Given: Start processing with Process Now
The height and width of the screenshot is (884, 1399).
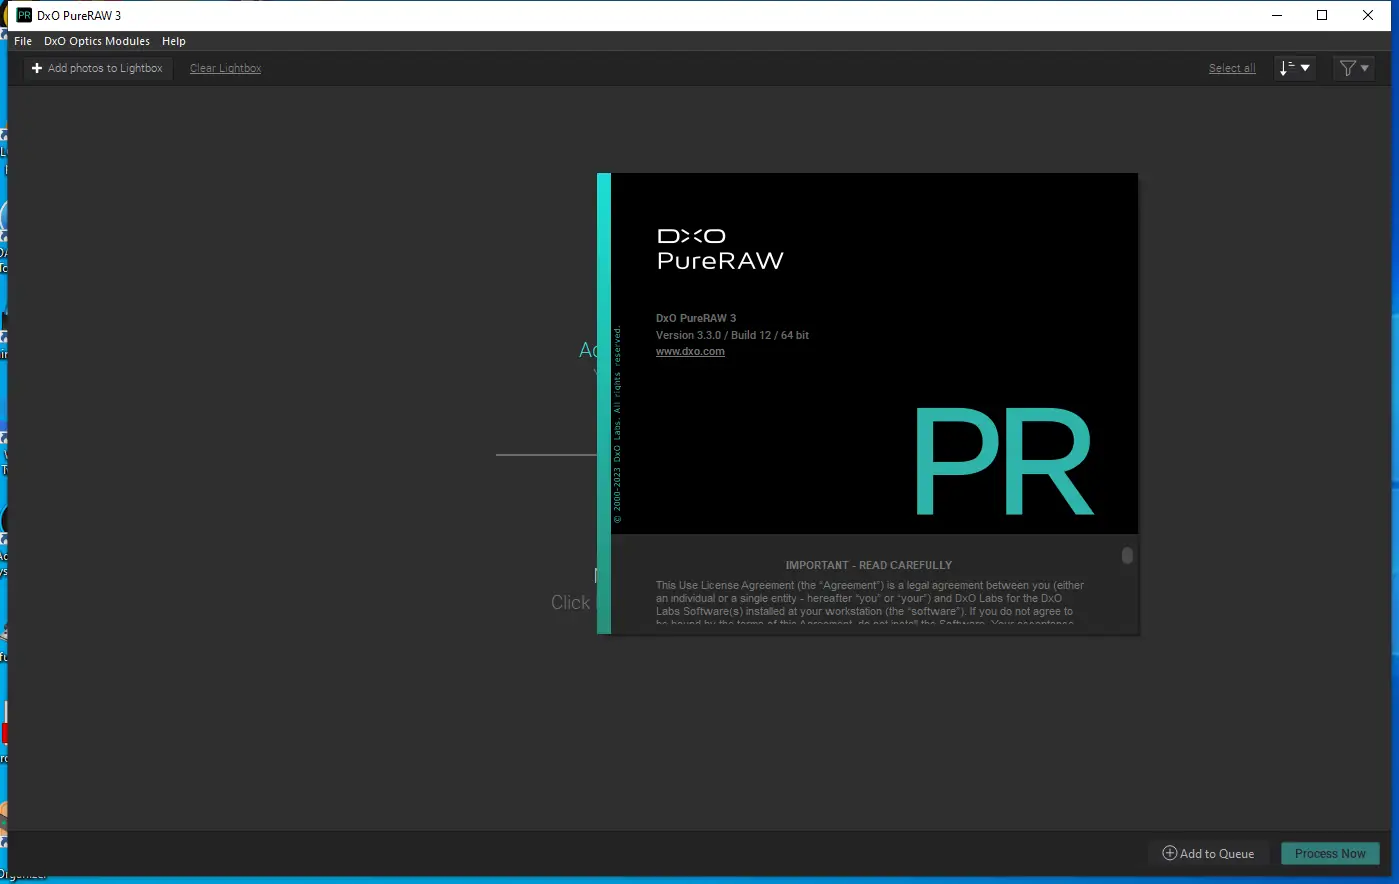Looking at the screenshot, I should [1330, 853].
